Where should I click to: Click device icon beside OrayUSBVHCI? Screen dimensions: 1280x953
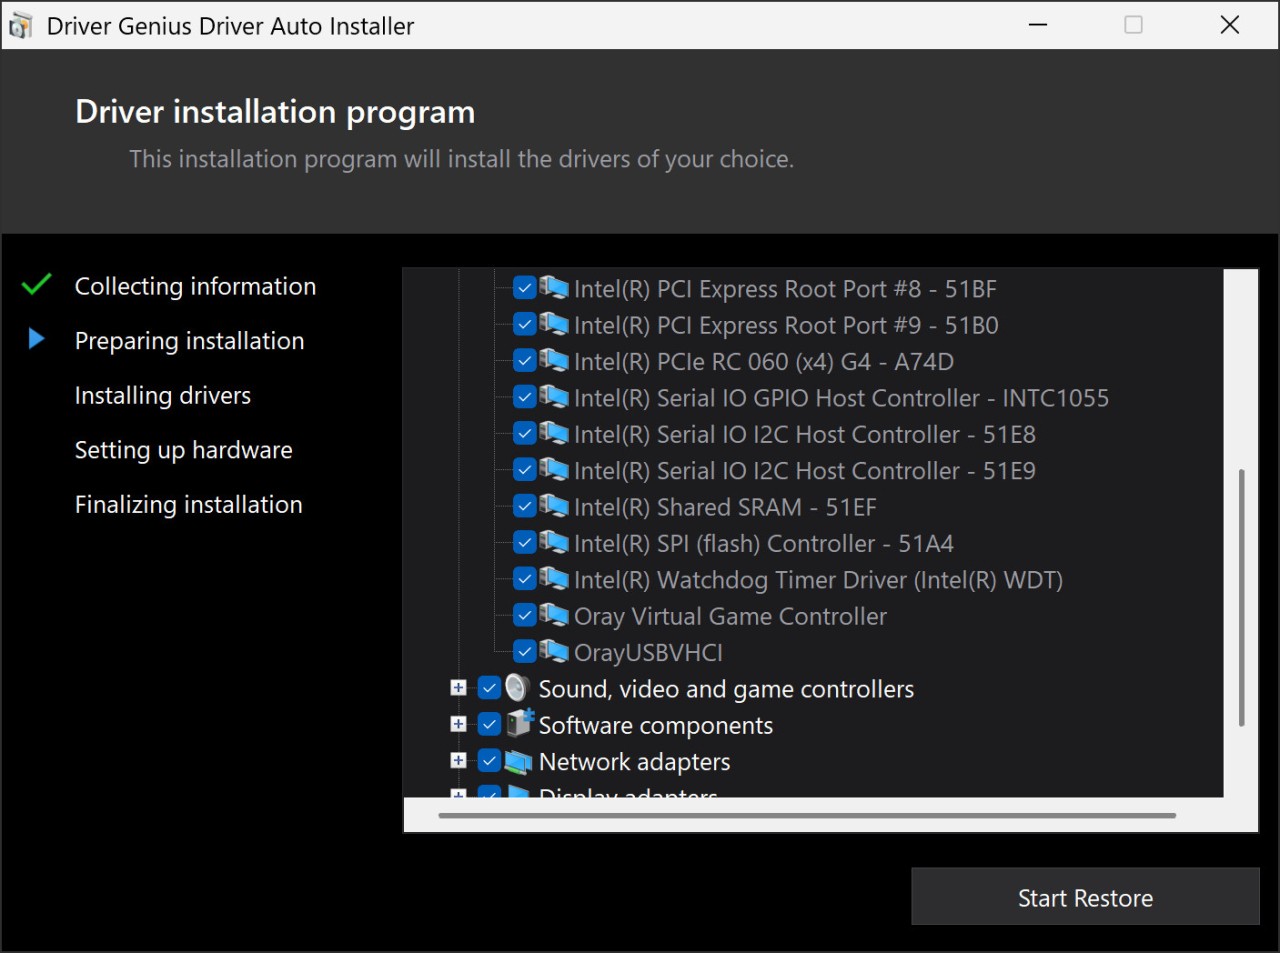[554, 652]
